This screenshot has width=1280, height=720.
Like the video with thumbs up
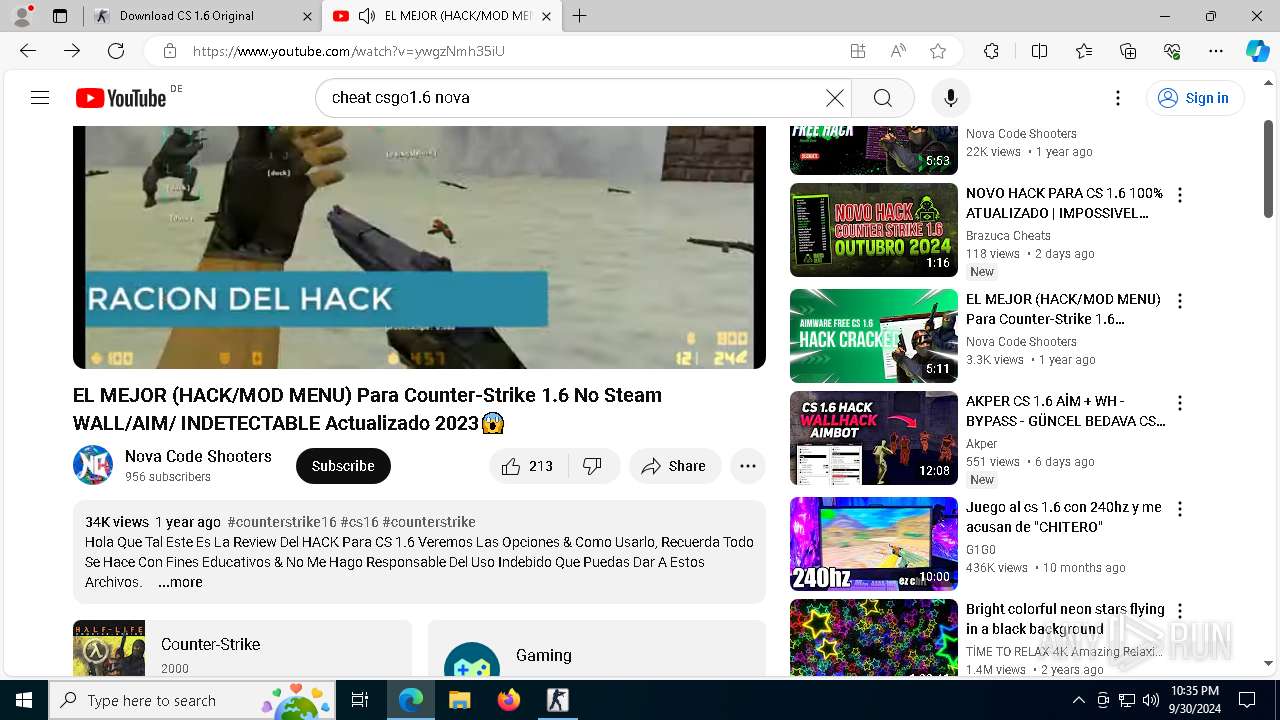[x=528, y=466]
